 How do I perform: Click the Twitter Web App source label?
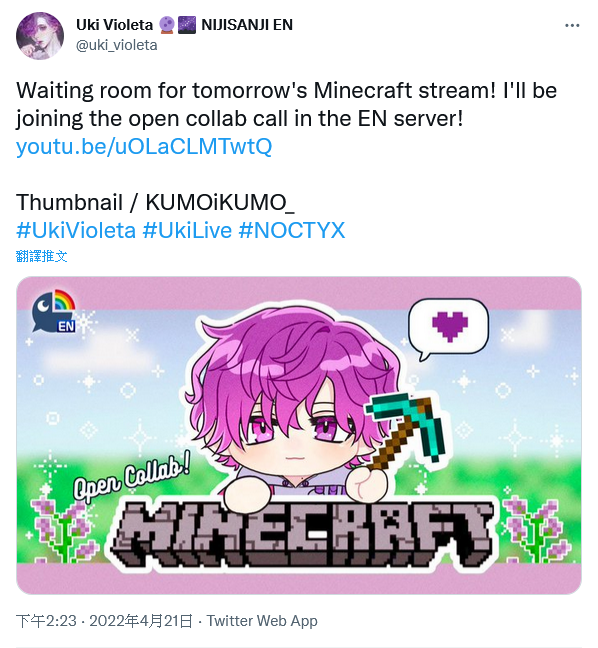click(x=262, y=621)
